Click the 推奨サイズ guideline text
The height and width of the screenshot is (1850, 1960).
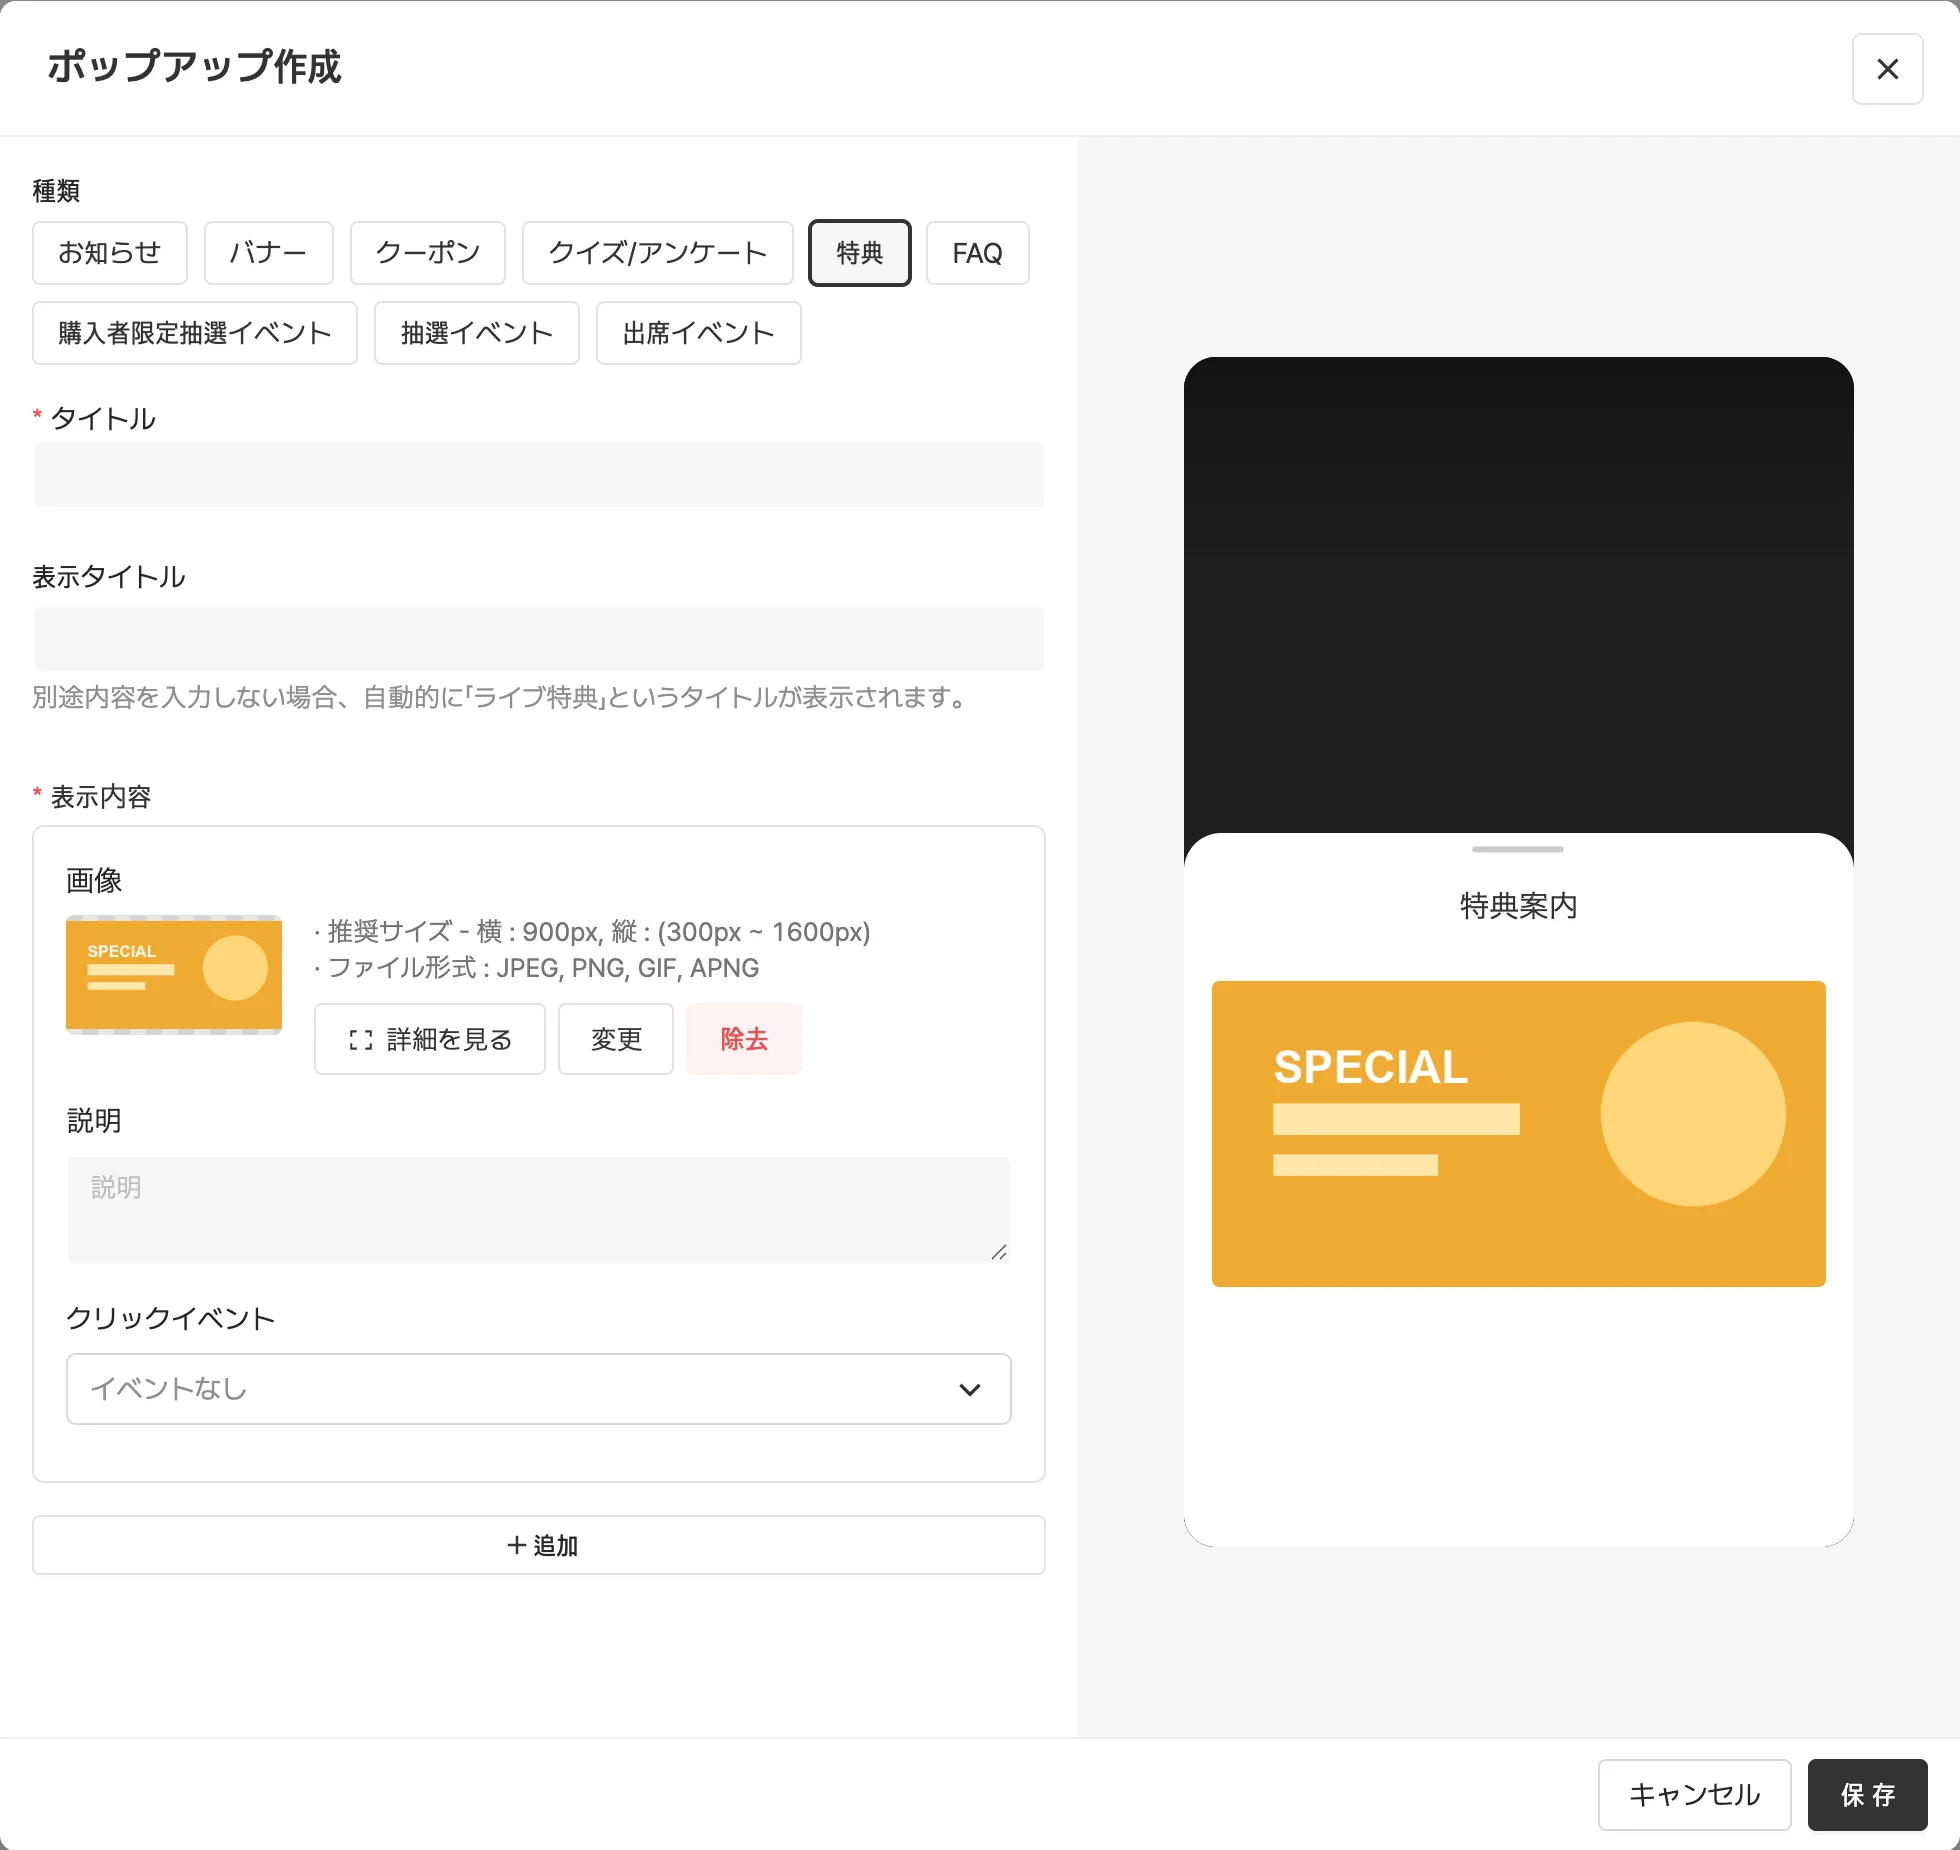[592, 932]
